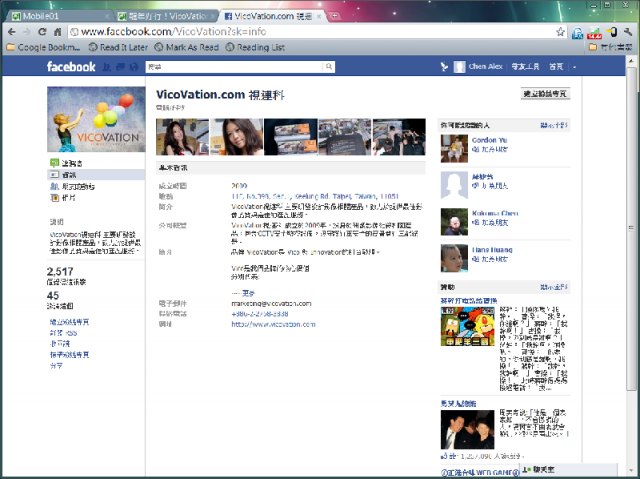
Task: Focus the Facebook search field
Action: (x=234, y=67)
